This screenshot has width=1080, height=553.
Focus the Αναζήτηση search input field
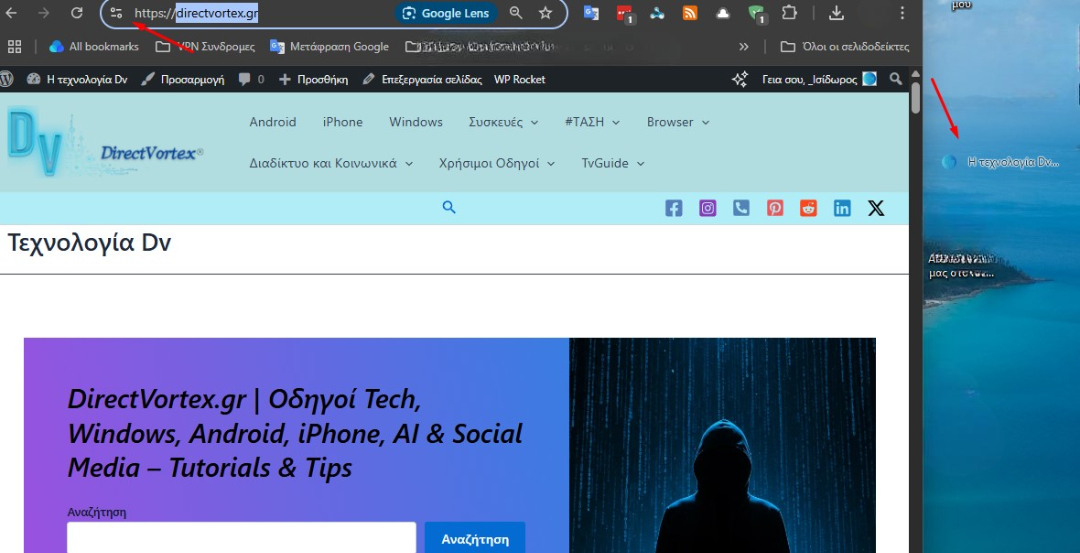[x=242, y=538]
